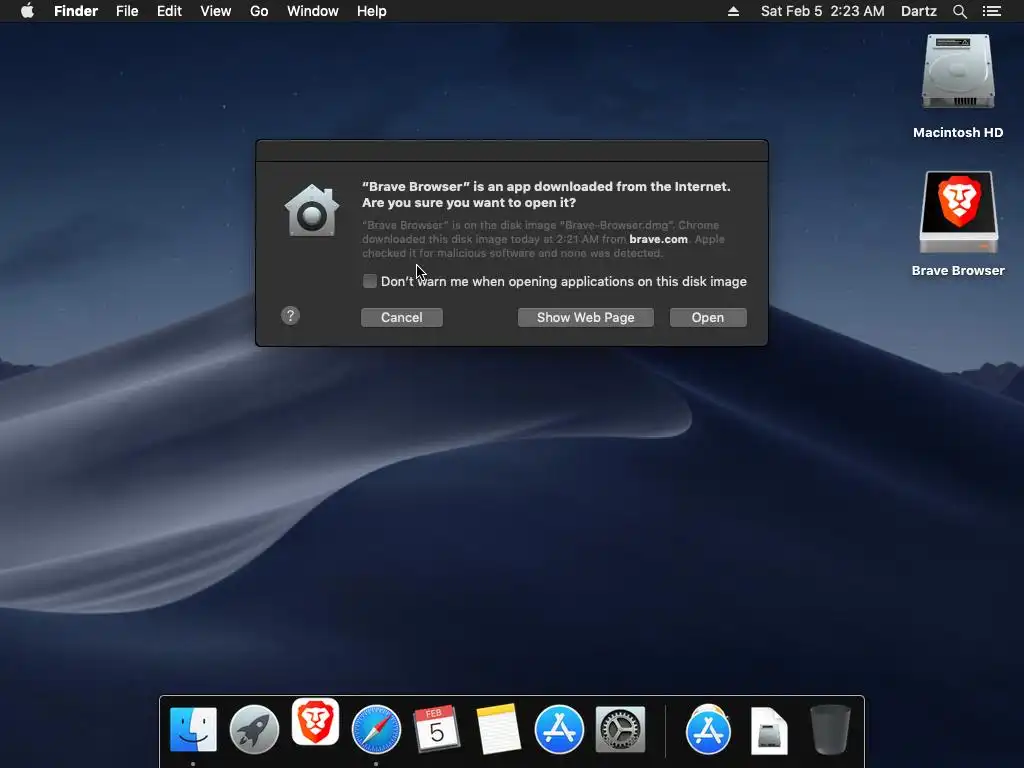The height and width of the screenshot is (768, 1024).
Task: Click the brave.com source text
Action: point(658,239)
